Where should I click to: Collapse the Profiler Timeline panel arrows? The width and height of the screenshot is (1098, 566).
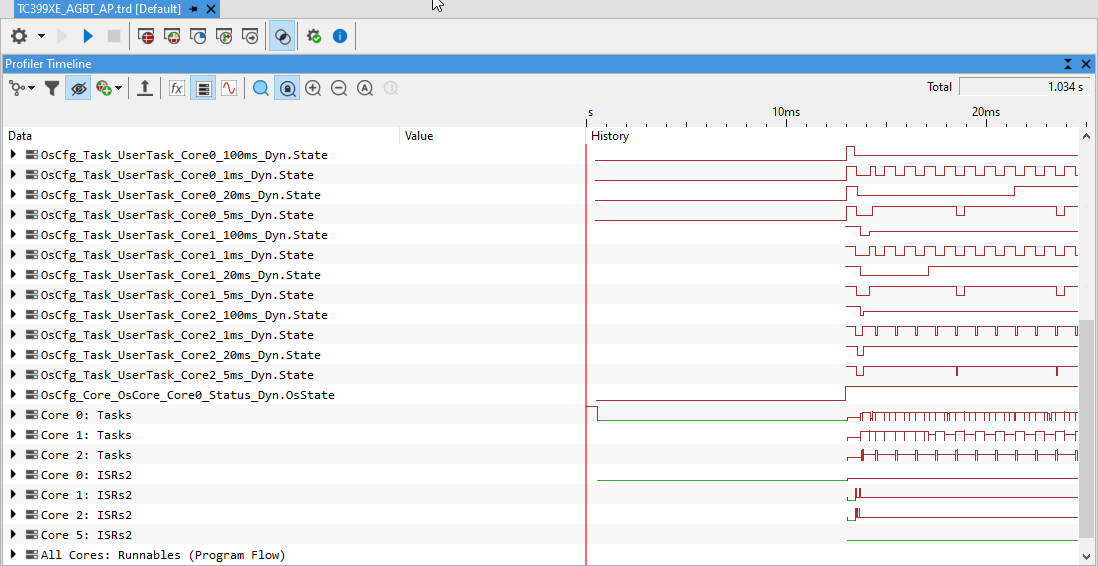pyautogui.click(x=1068, y=64)
